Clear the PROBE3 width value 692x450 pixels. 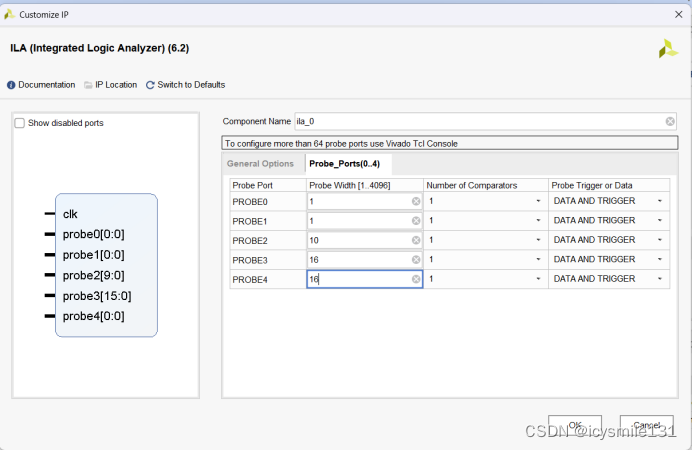[416, 259]
